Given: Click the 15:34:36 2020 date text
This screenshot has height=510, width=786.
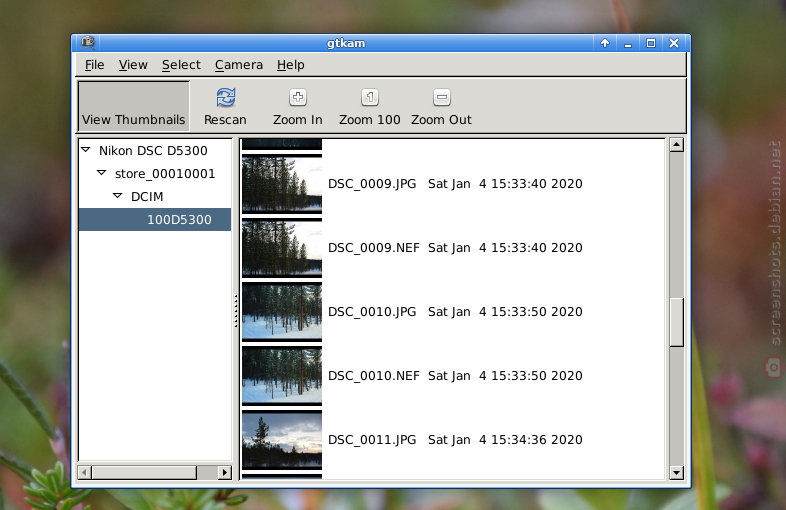Looking at the screenshot, I should tap(537, 440).
